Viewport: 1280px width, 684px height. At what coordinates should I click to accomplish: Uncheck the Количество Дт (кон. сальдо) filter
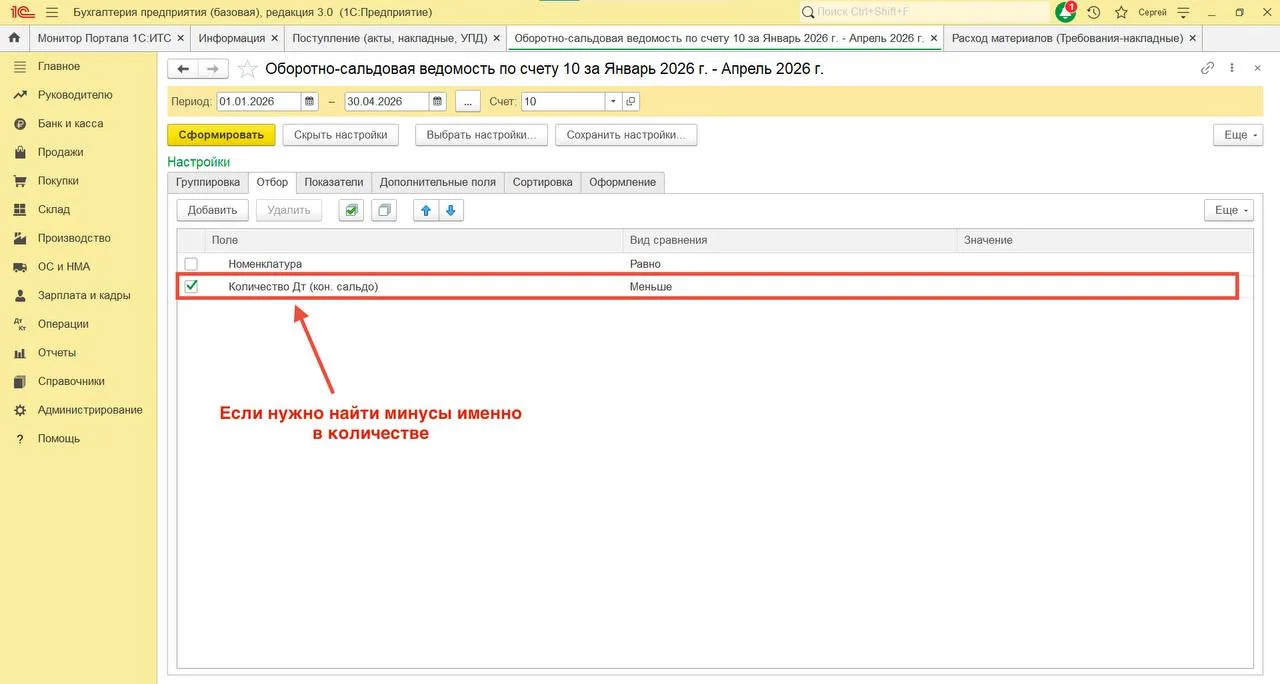tap(191, 286)
